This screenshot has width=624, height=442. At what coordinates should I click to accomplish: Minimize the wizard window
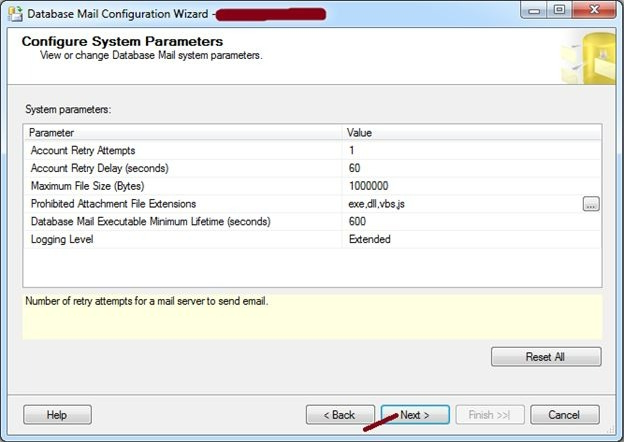(x=534, y=10)
